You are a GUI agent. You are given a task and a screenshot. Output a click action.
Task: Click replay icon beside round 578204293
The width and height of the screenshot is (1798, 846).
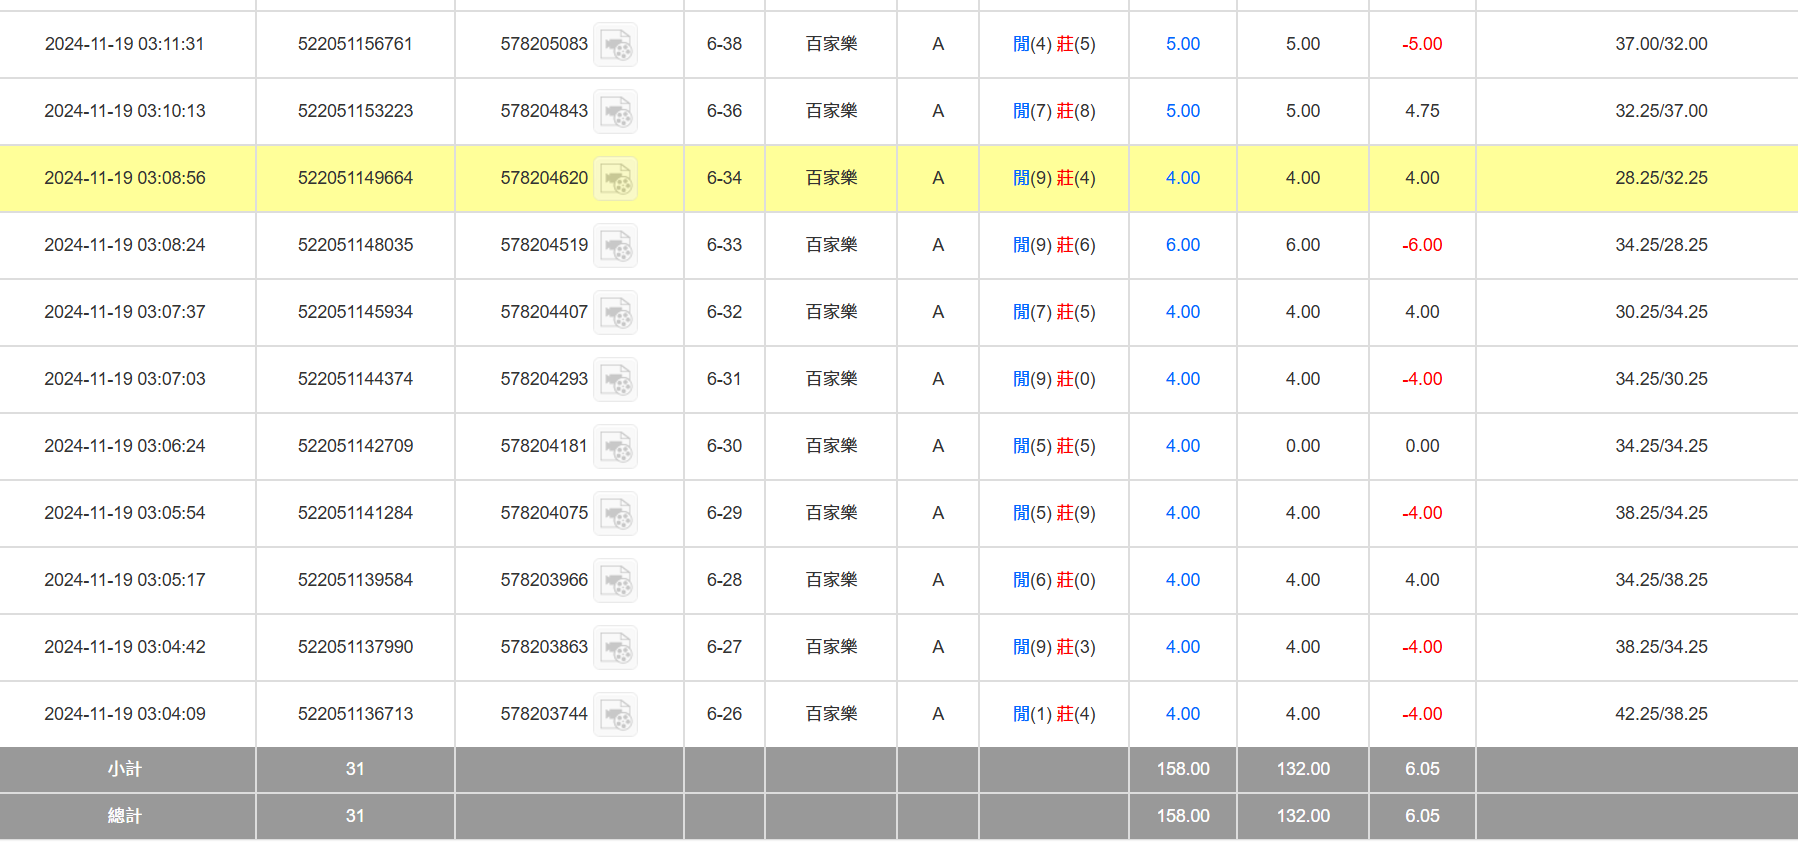615,380
